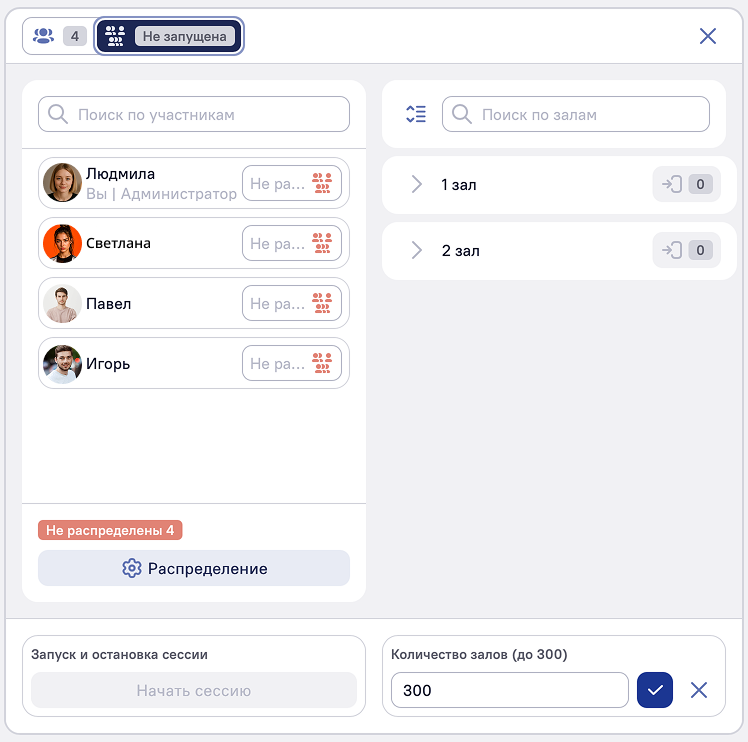Click the enter room icon for '1 зал'

coord(672,184)
